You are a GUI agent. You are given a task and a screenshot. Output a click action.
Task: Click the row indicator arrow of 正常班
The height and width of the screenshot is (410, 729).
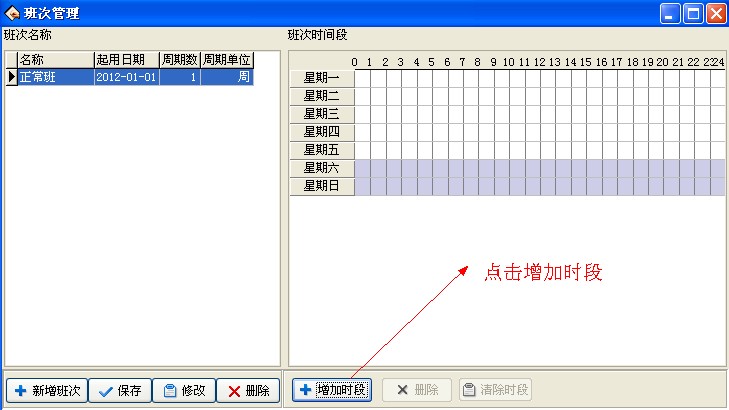pos(12,77)
